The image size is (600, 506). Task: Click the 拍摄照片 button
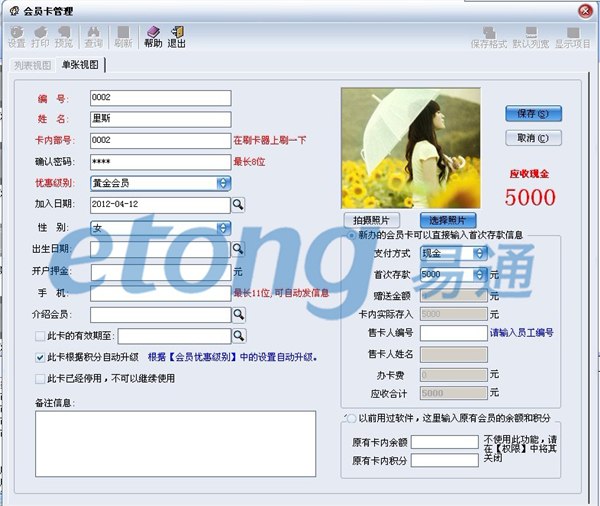[371, 220]
